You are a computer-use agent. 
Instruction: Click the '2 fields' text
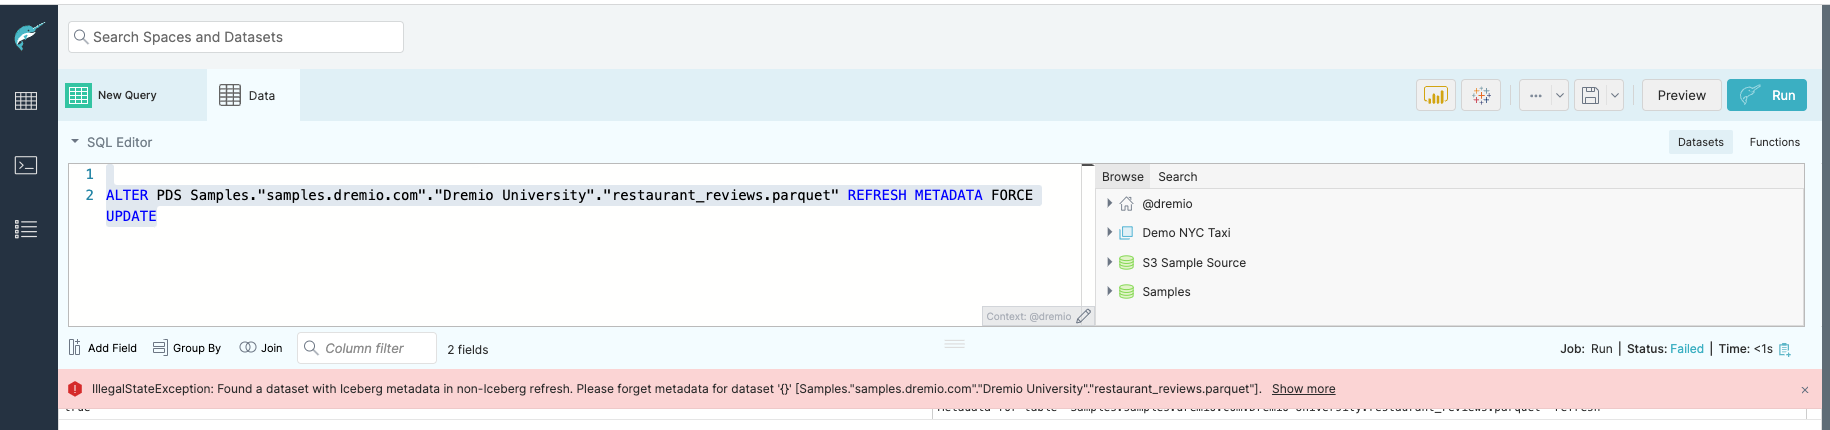point(468,350)
